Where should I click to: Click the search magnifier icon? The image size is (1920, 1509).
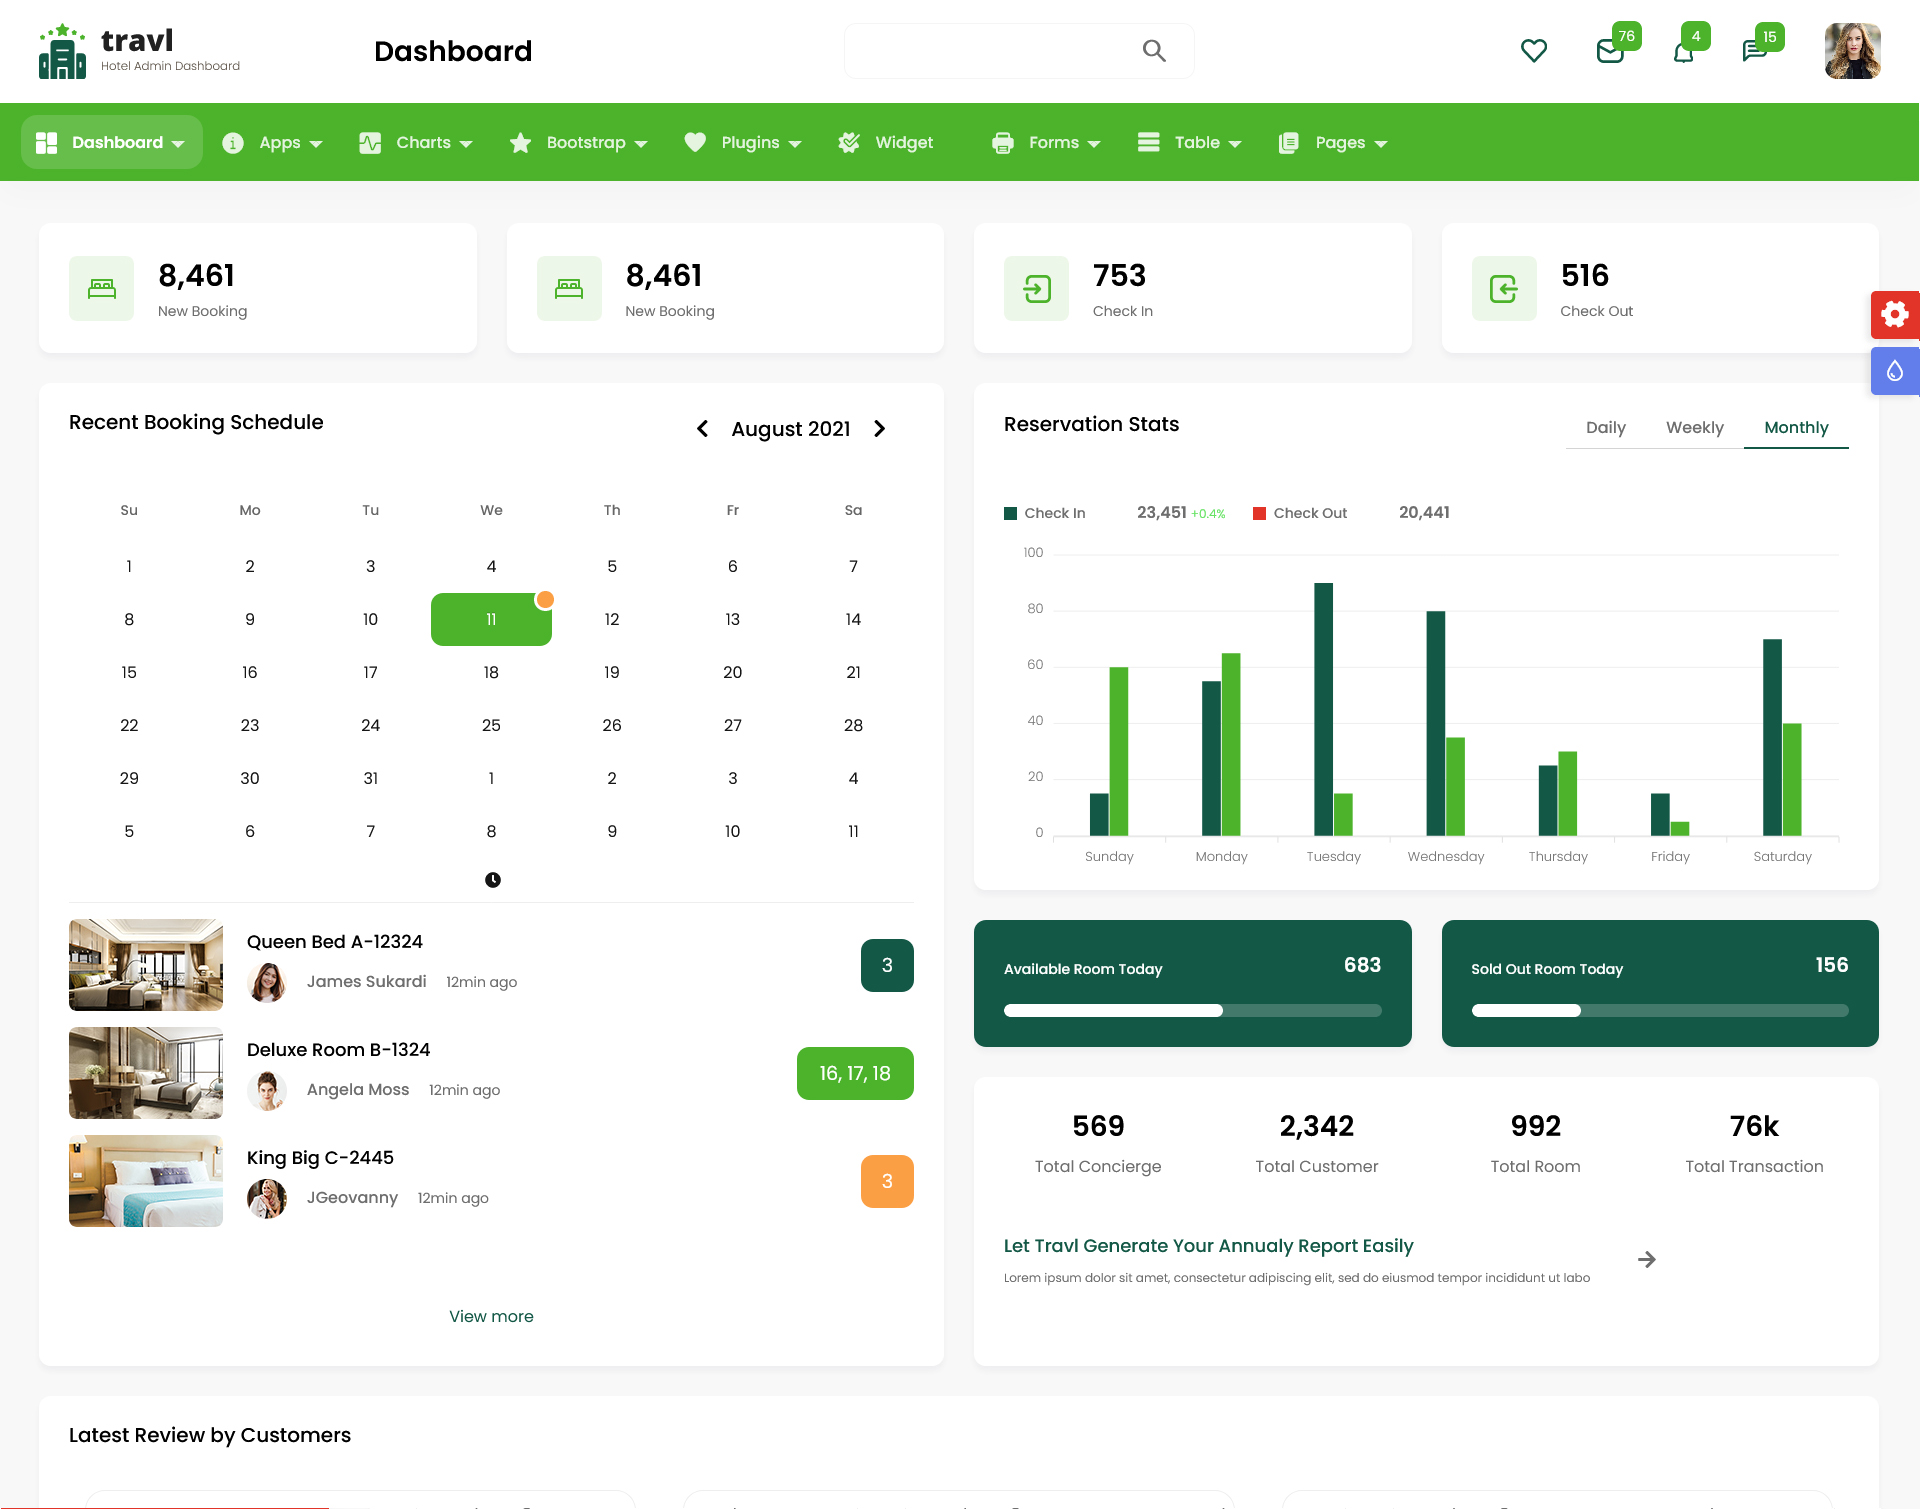click(1154, 51)
